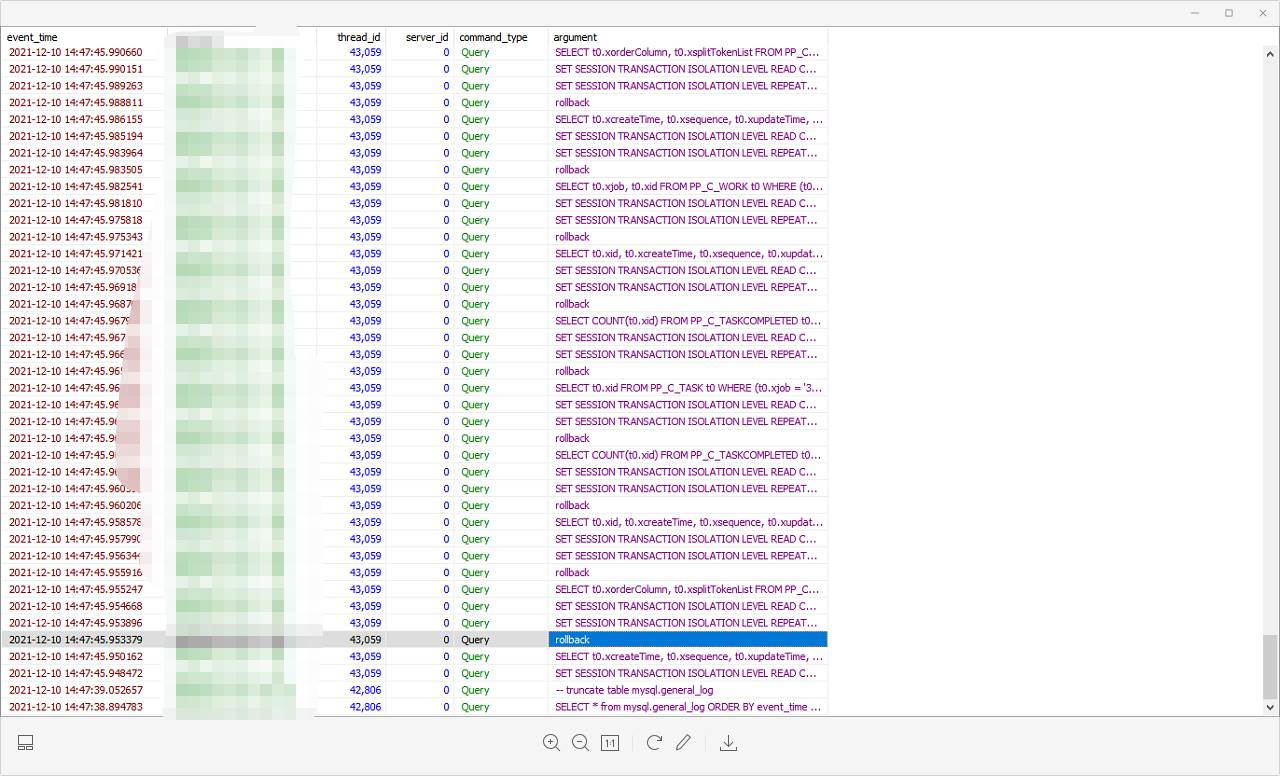The width and height of the screenshot is (1280, 776).
Task: Select timestamp 2021-12-10 14:47:45.955916
Action: pos(76,573)
